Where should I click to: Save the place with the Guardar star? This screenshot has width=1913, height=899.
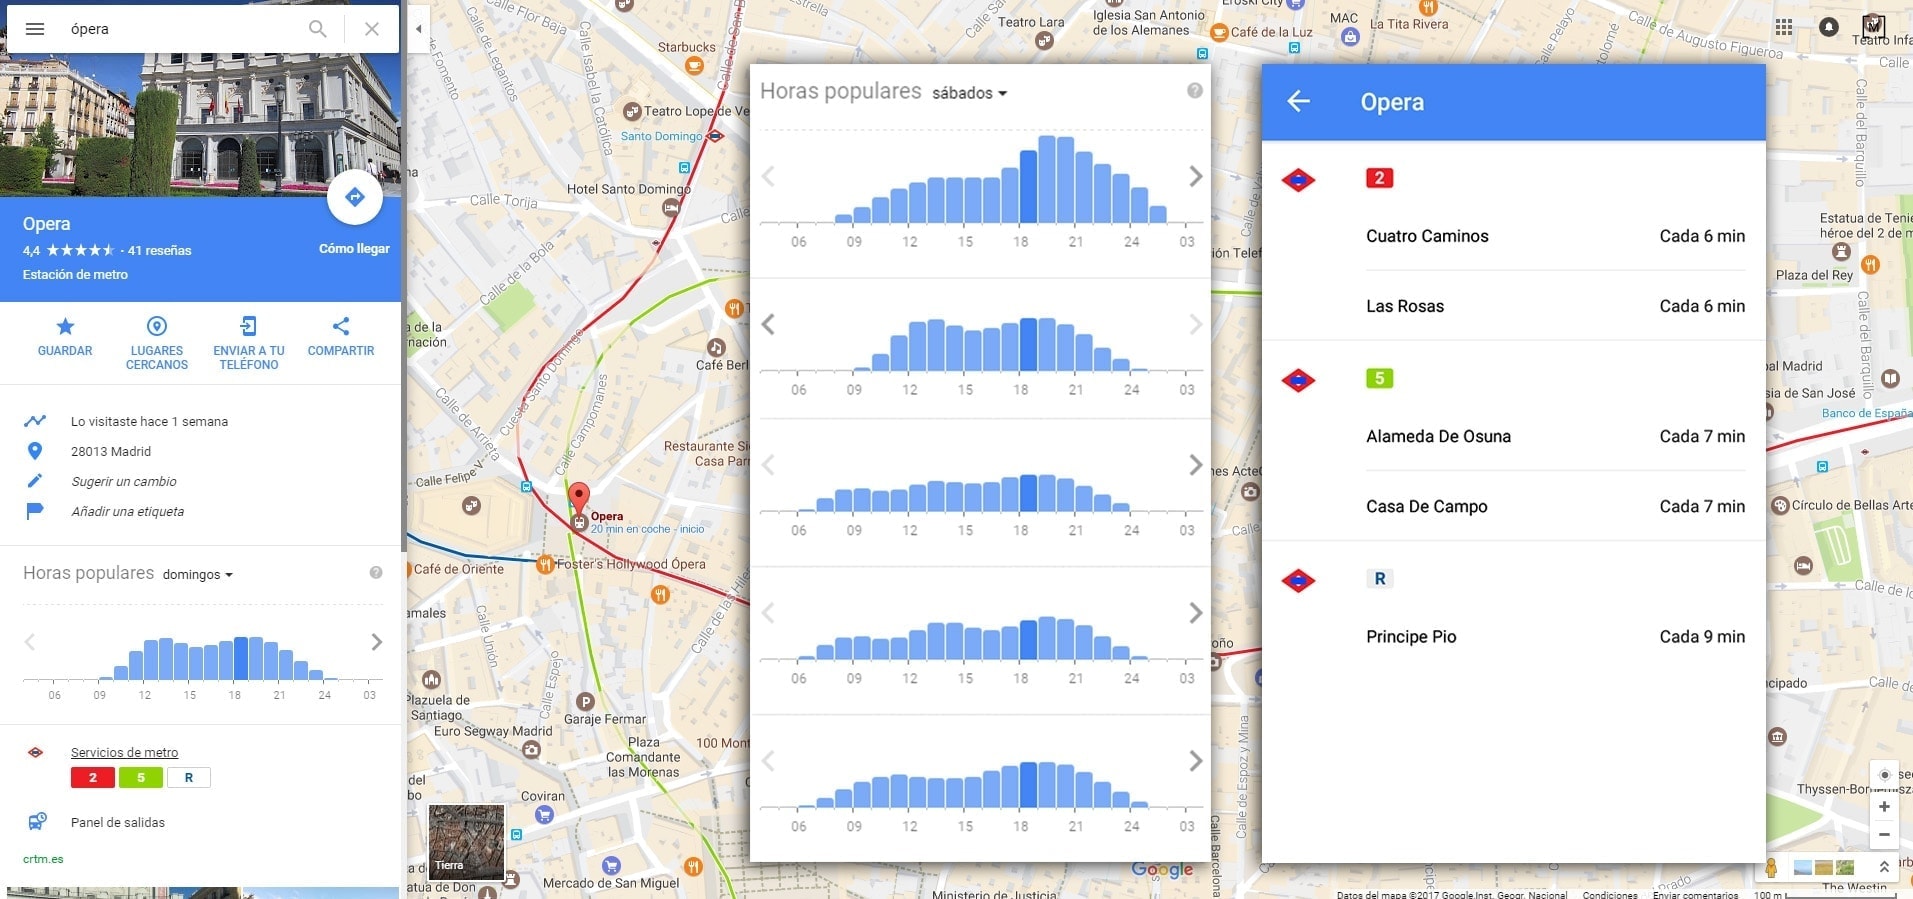tap(65, 337)
